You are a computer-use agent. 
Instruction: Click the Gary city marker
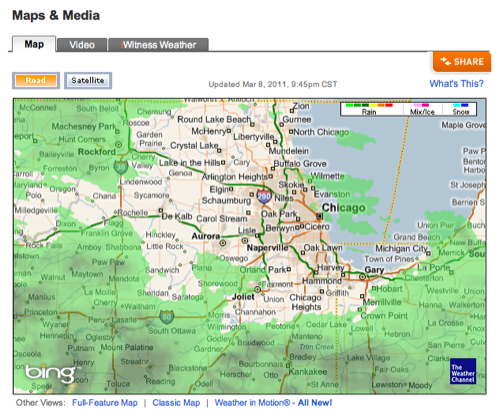tap(362, 276)
